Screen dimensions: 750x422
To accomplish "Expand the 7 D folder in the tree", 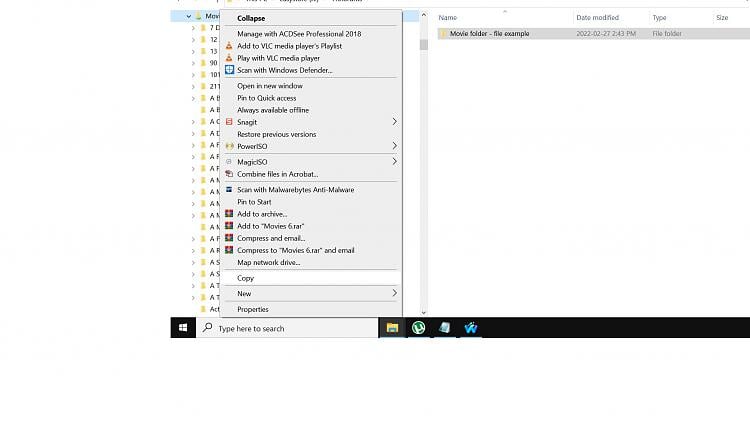I will [x=193, y=28].
